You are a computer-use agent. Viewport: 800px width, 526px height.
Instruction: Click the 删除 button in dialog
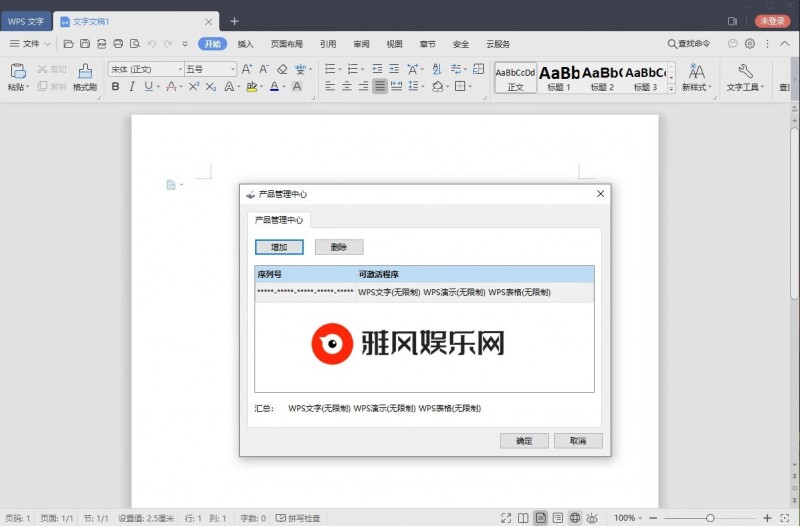point(339,247)
